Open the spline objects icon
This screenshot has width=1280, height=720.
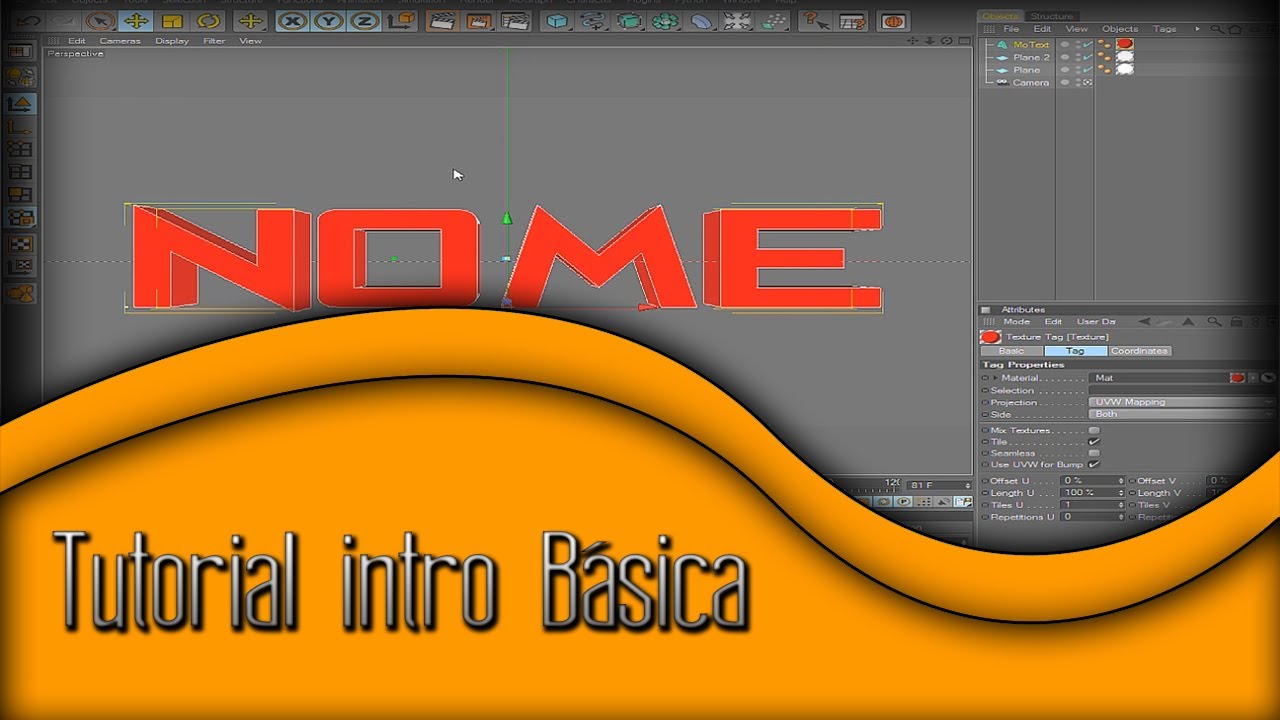(595, 20)
